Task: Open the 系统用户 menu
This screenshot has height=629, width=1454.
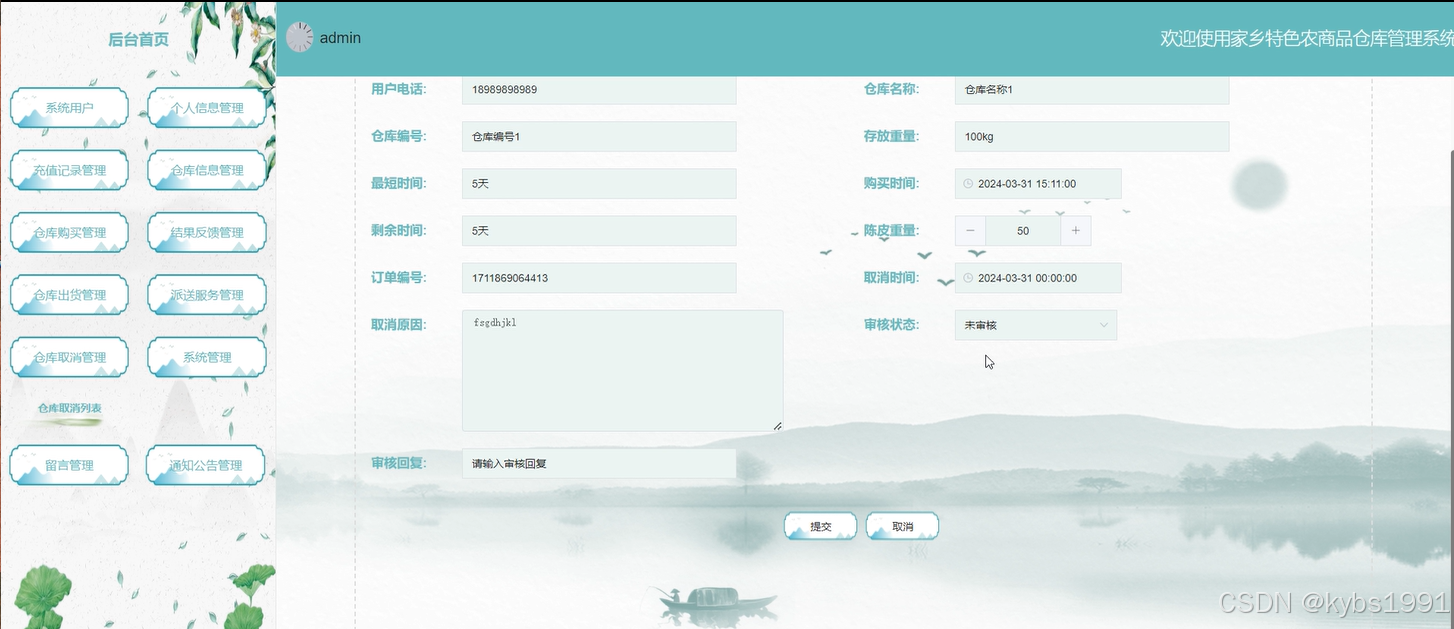Action: tap(69, 108)
